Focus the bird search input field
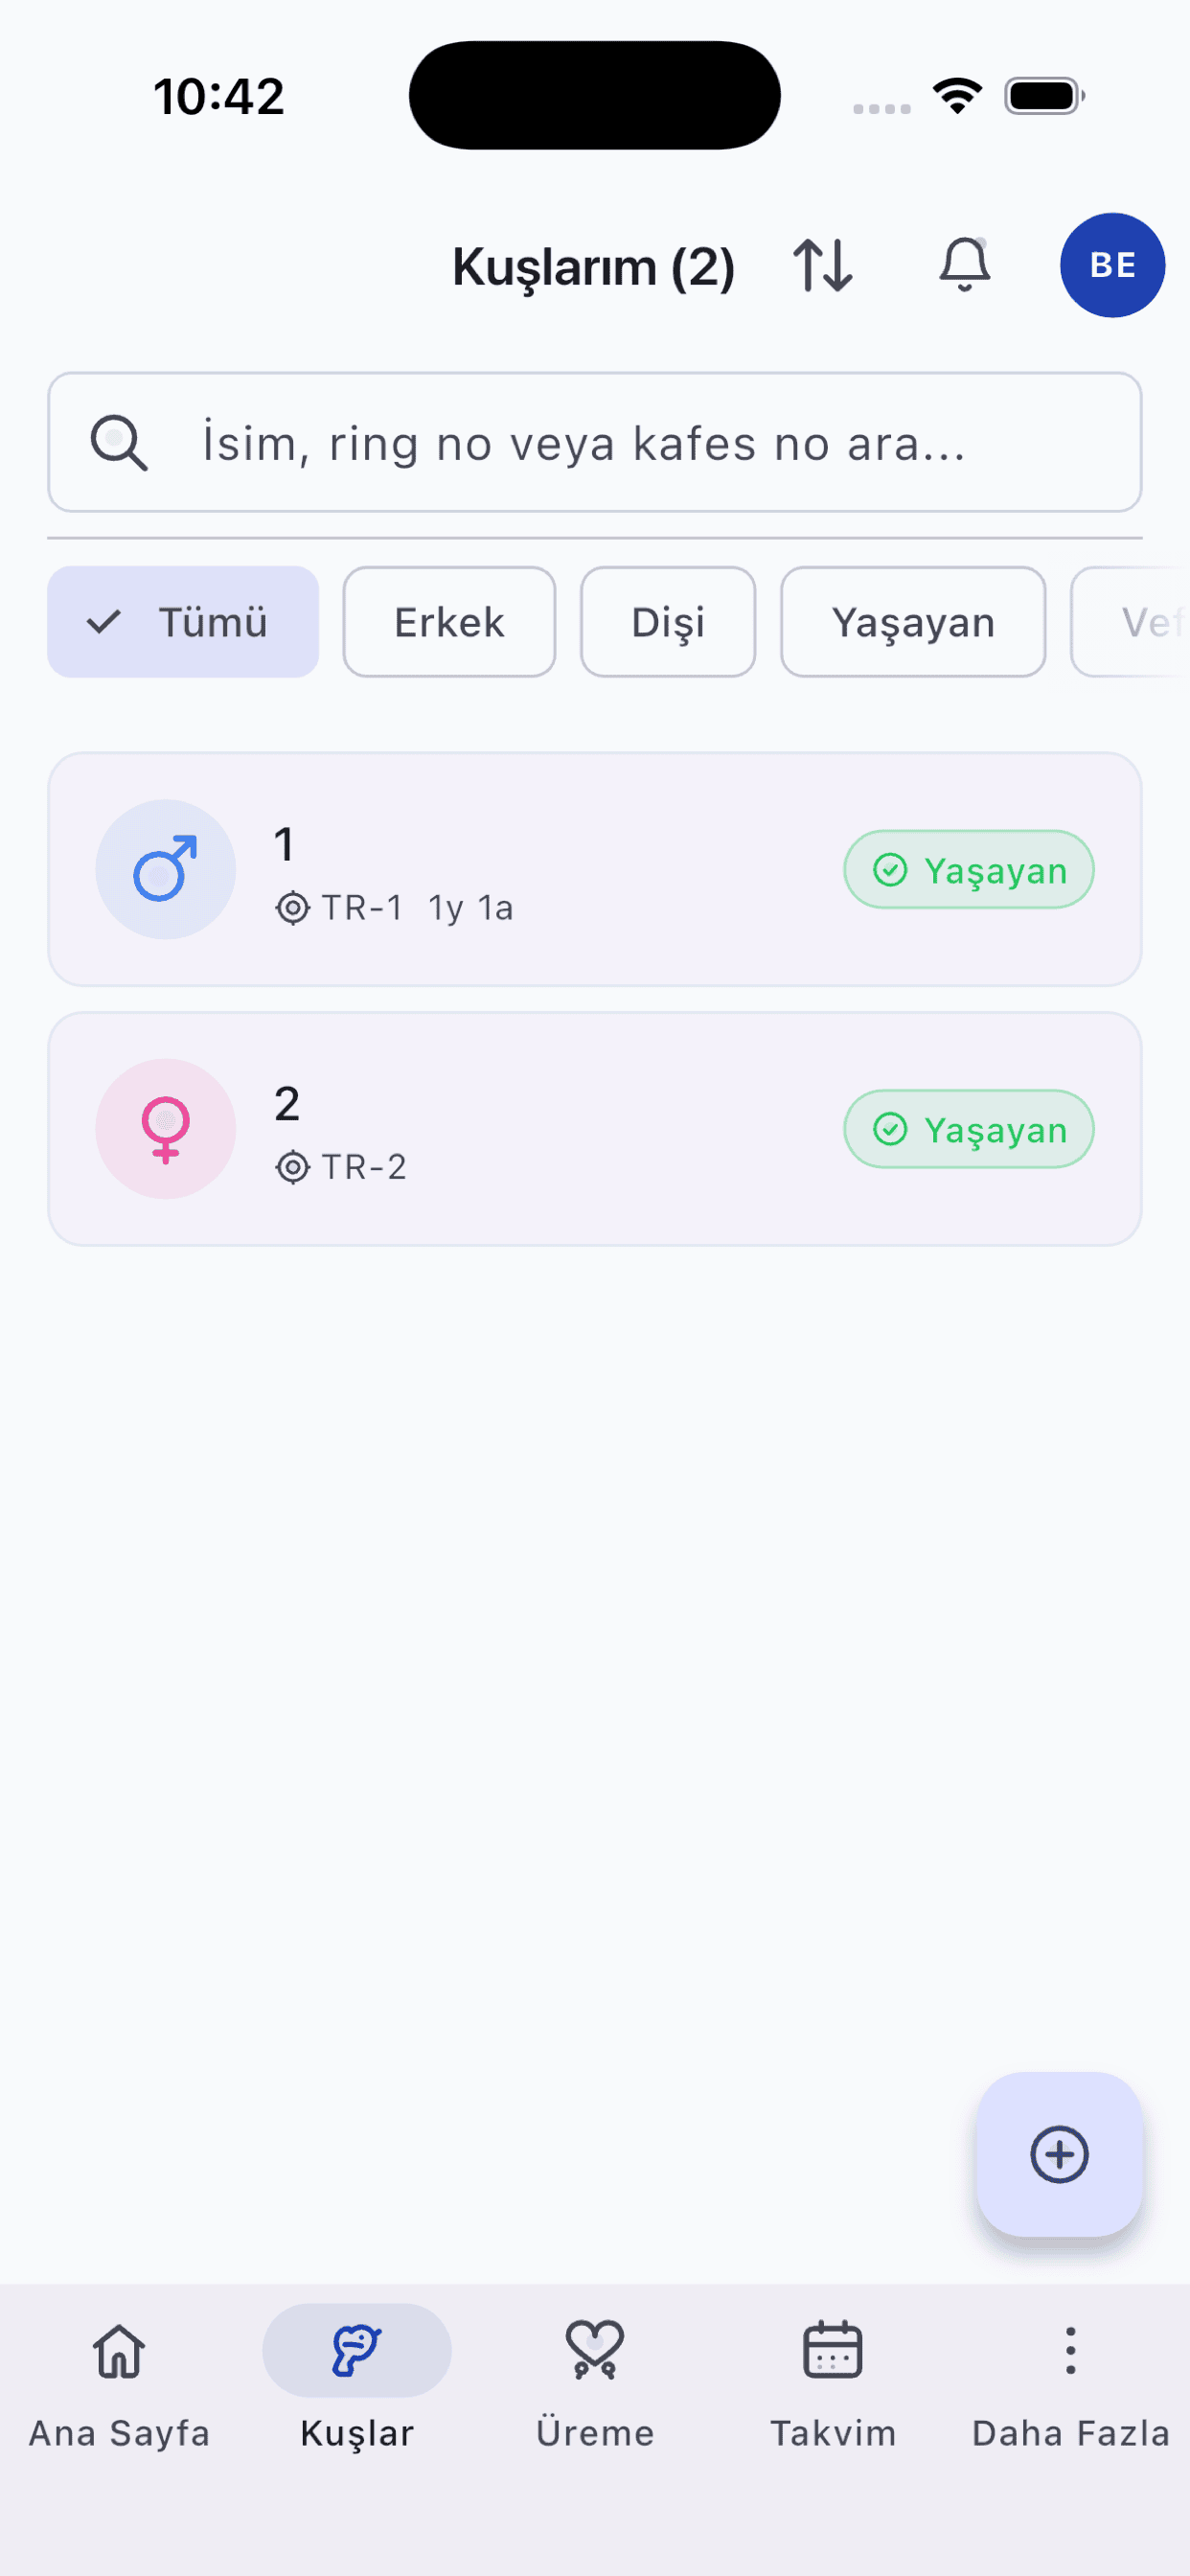 [x=620, y=443]
